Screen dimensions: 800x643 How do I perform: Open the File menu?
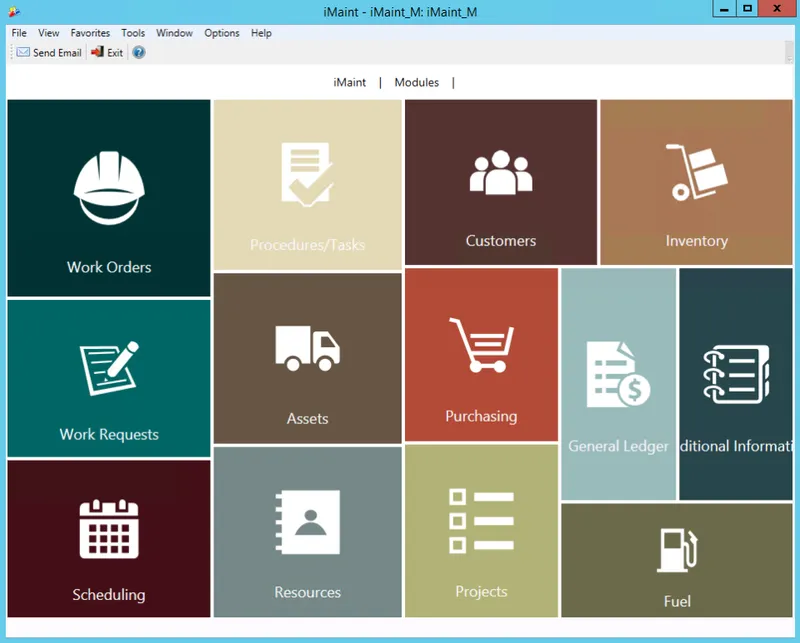(x=19, y=33)
